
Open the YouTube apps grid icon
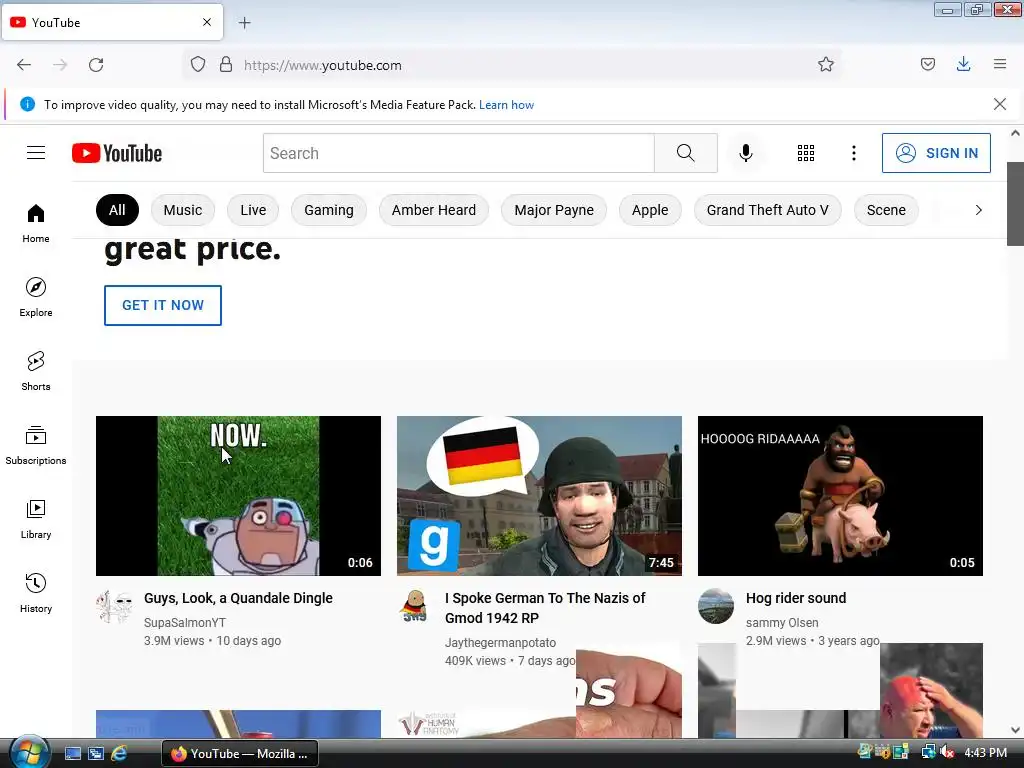tap(806, 153)
